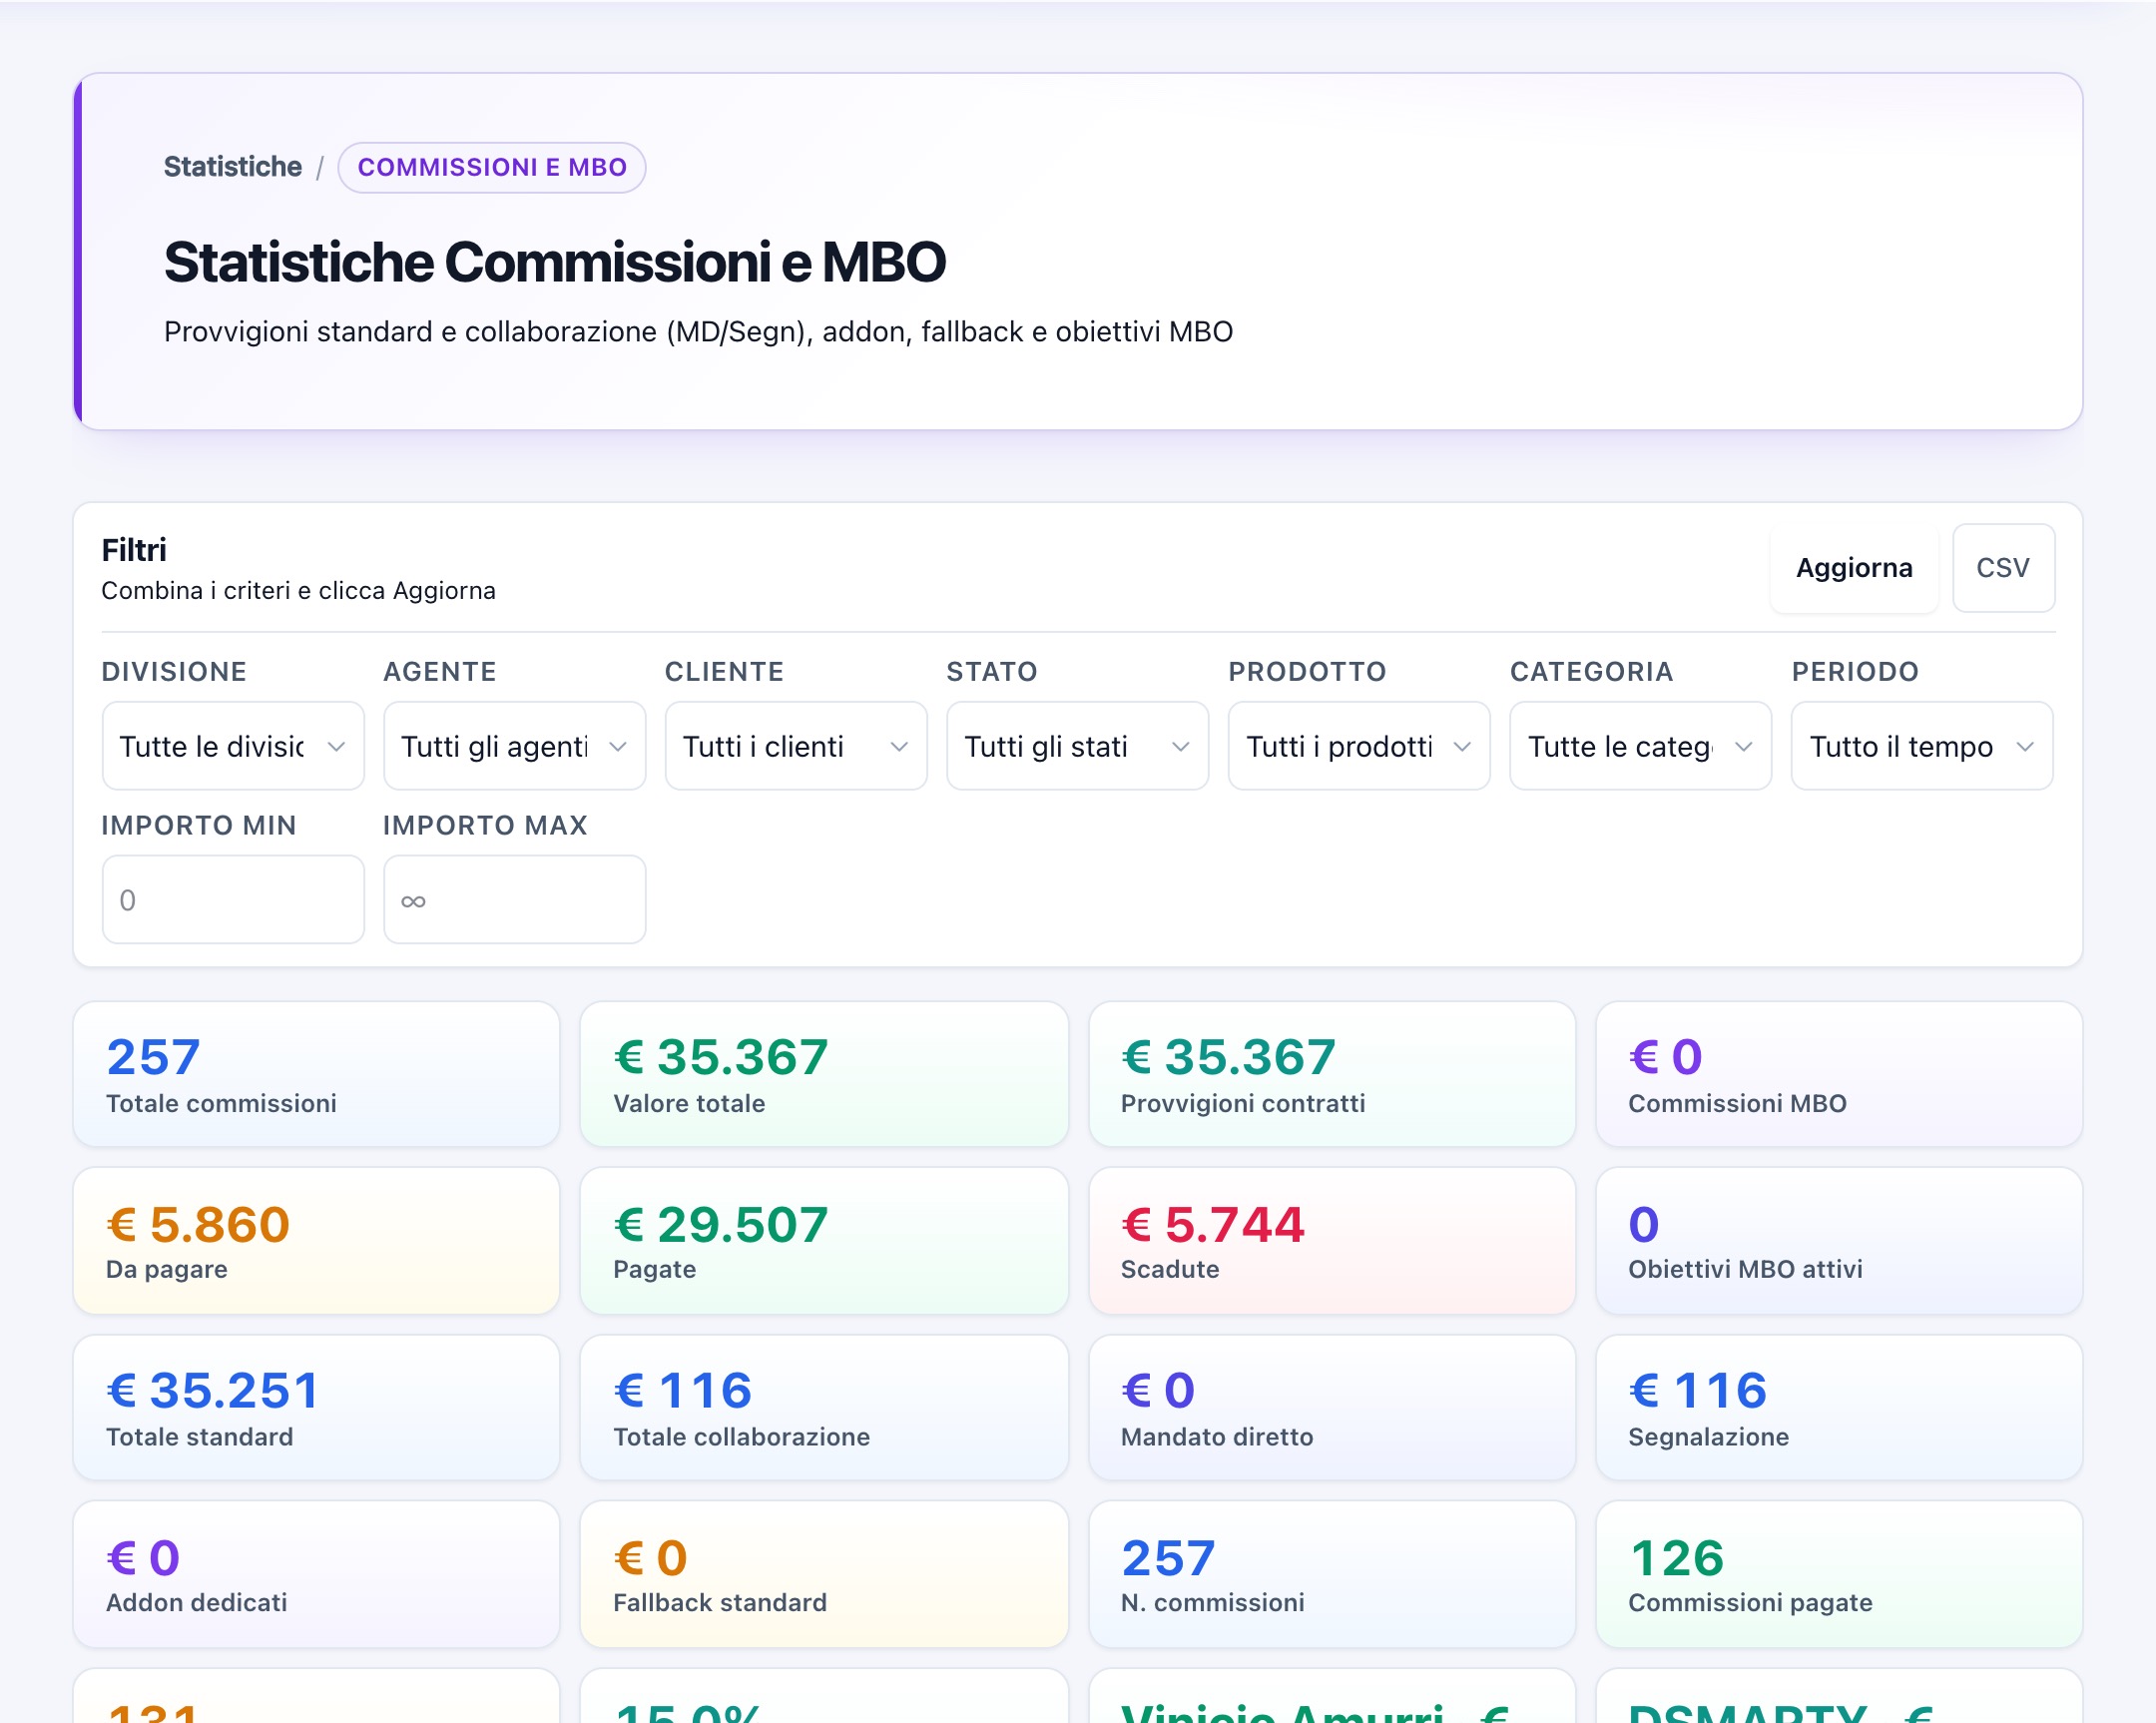The width and height of the screenshot is (2156, 1723).
Task: Select the COMMISSIONI E MBO breadcrumb pill
Action: (x=492, y=167)
